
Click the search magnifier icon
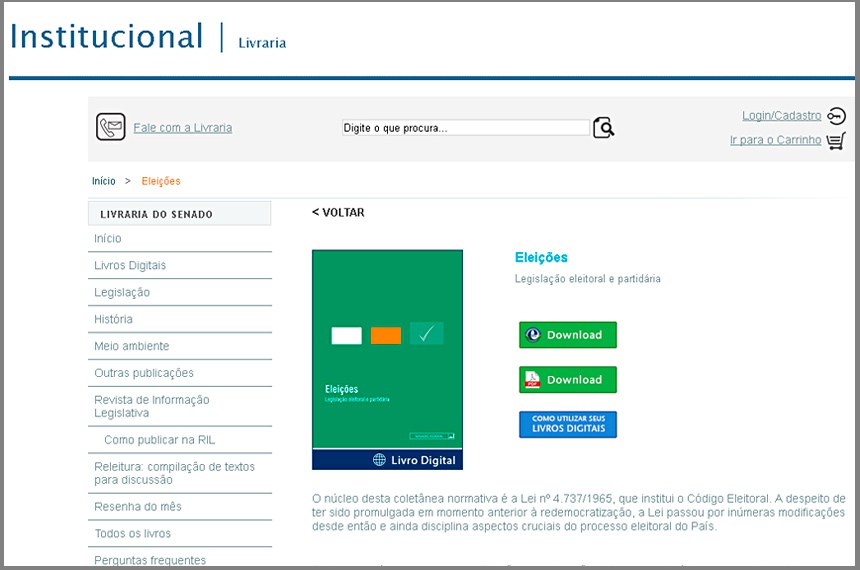(603, 127)
